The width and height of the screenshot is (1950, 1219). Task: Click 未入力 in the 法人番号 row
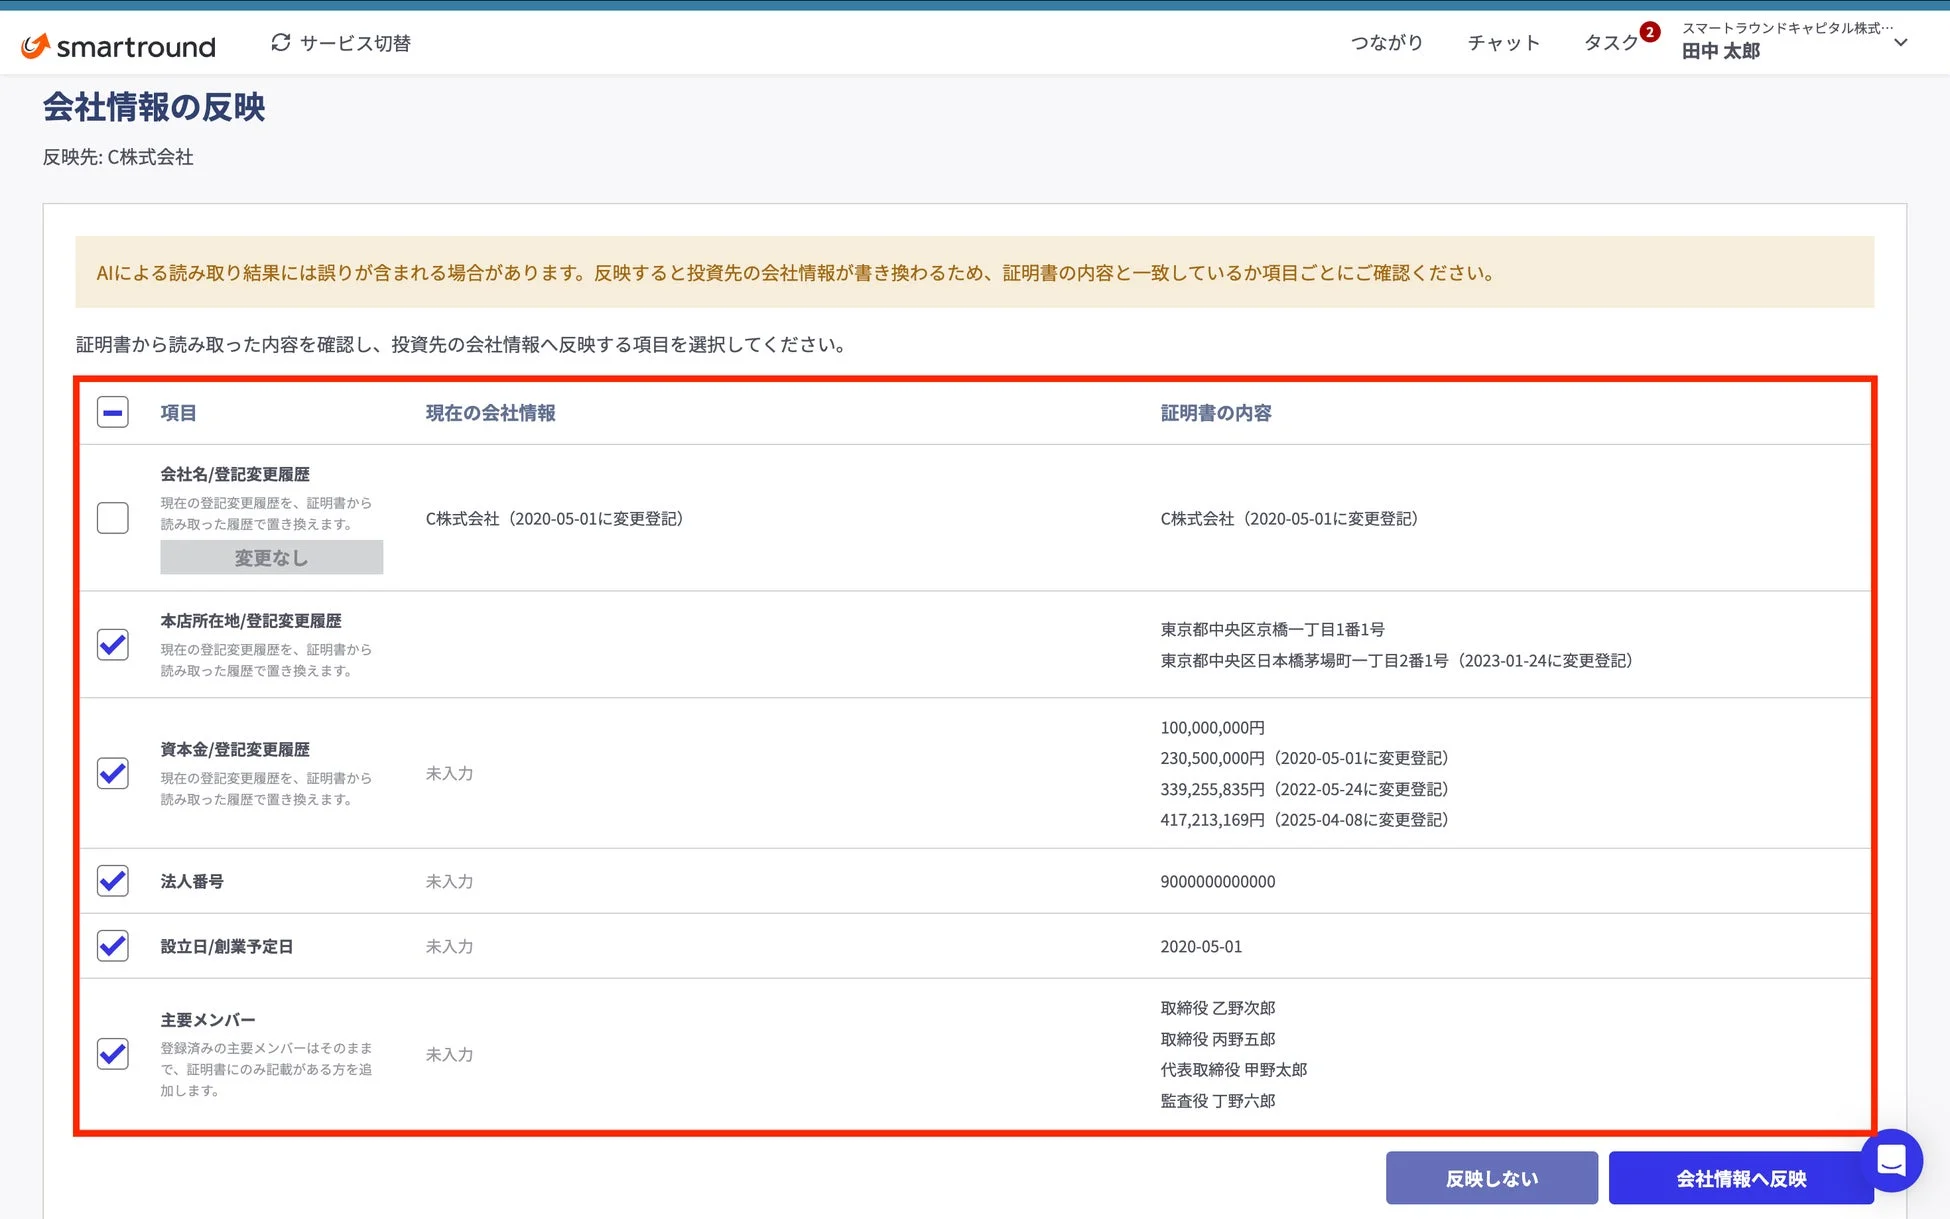tap(449, 882)
